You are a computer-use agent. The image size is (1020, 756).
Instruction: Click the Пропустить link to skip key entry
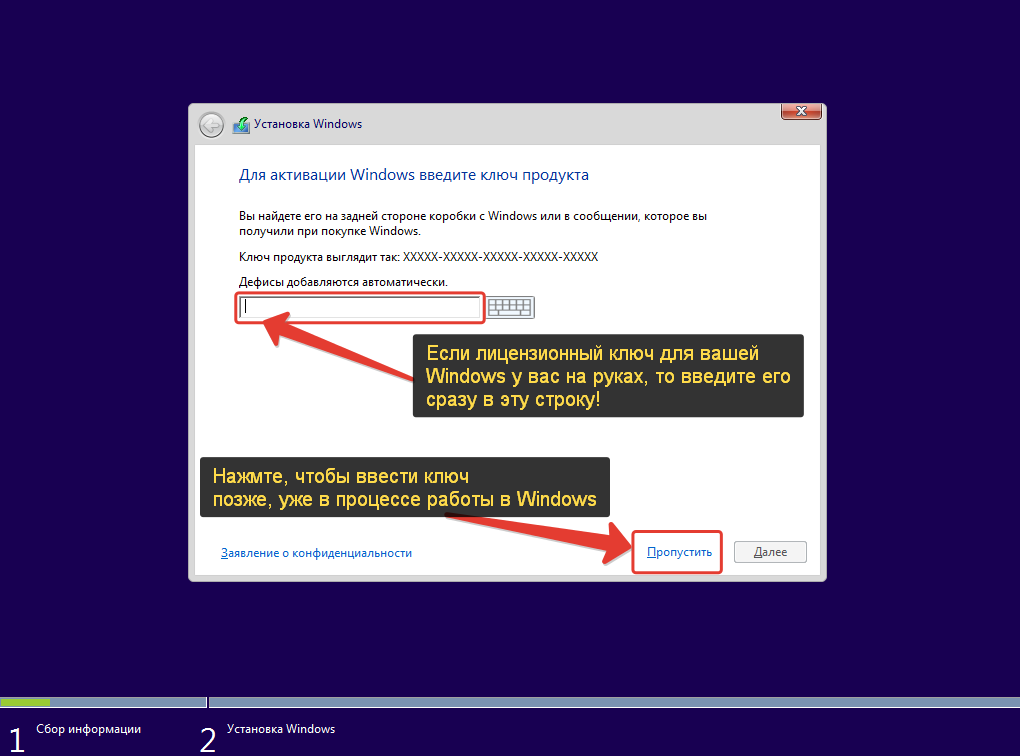pos(679,552)
